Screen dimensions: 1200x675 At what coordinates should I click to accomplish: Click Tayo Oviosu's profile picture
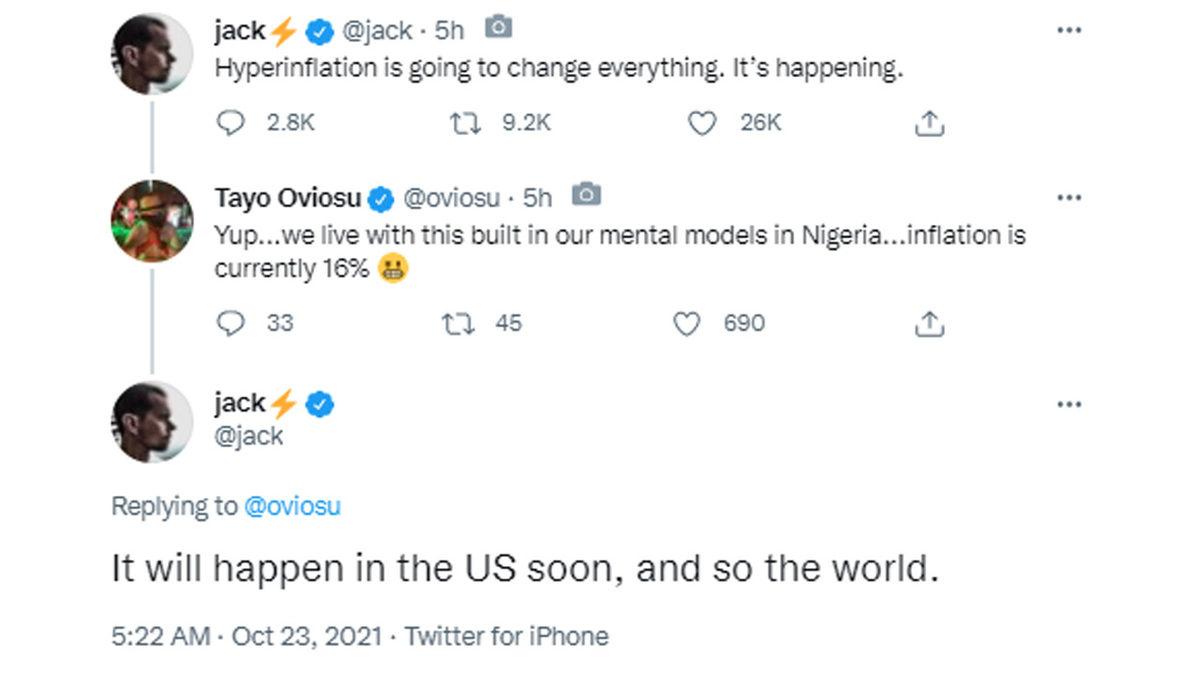pos(151,221)
